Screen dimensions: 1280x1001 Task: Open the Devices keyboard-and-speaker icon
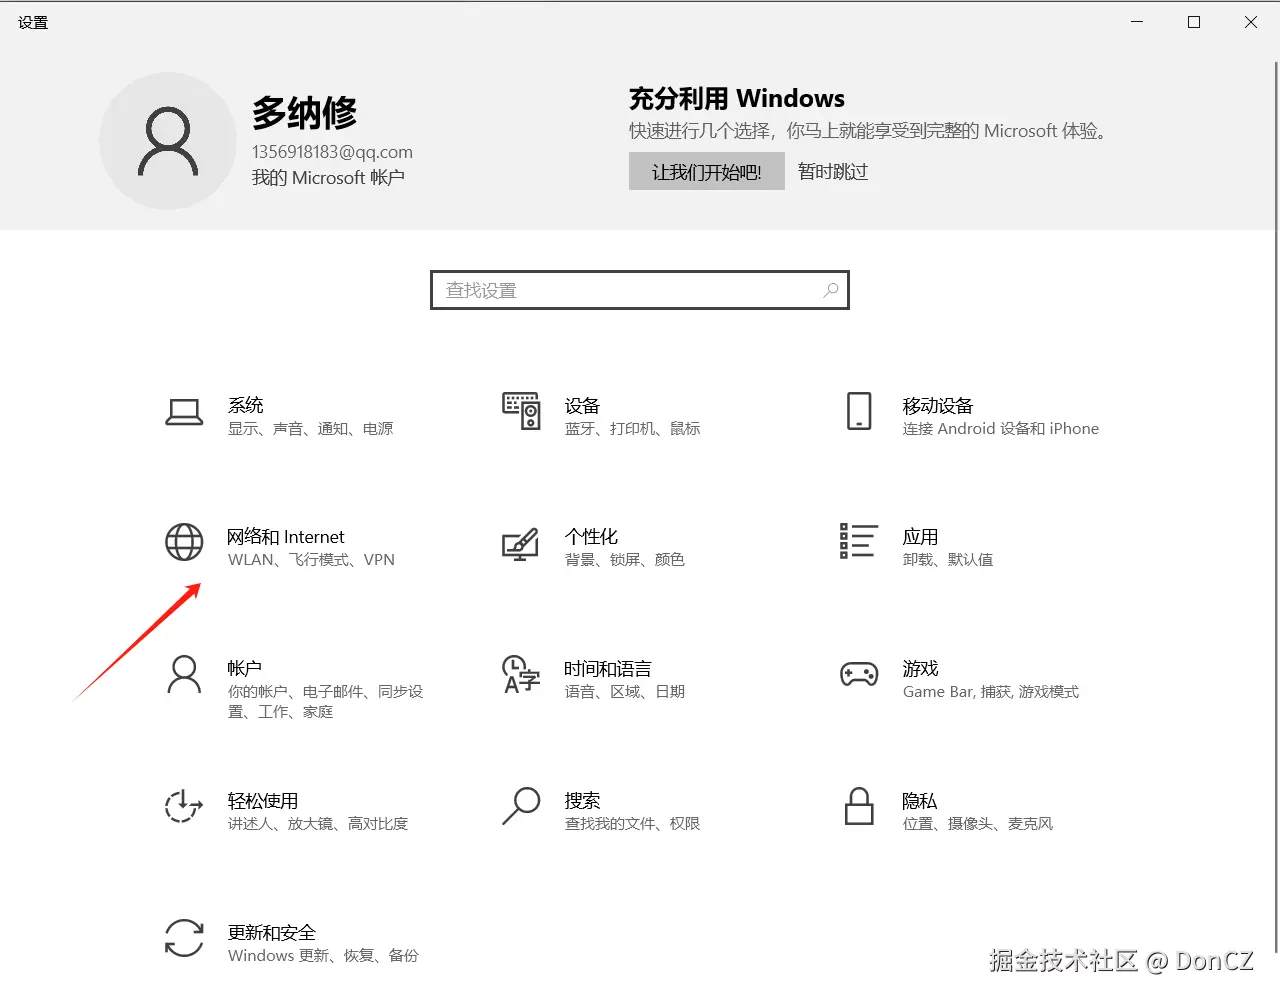click(x=521, y=411)
